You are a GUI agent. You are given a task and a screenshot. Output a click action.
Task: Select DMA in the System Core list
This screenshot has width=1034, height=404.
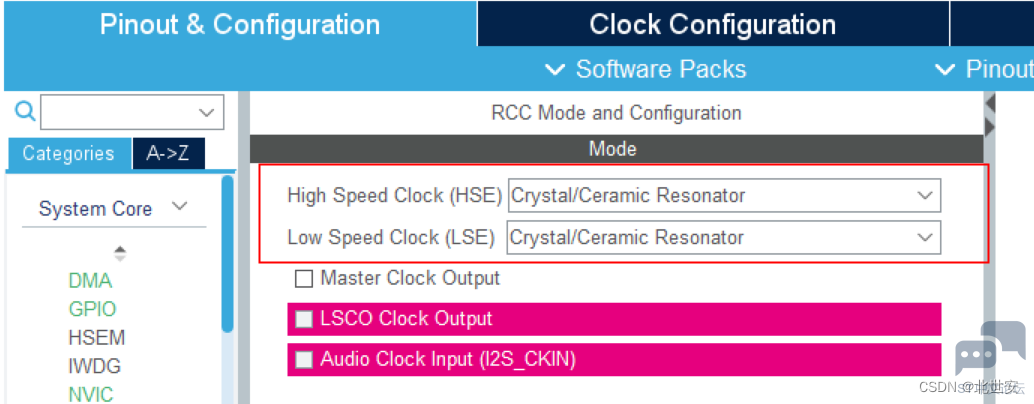(90, 281)
